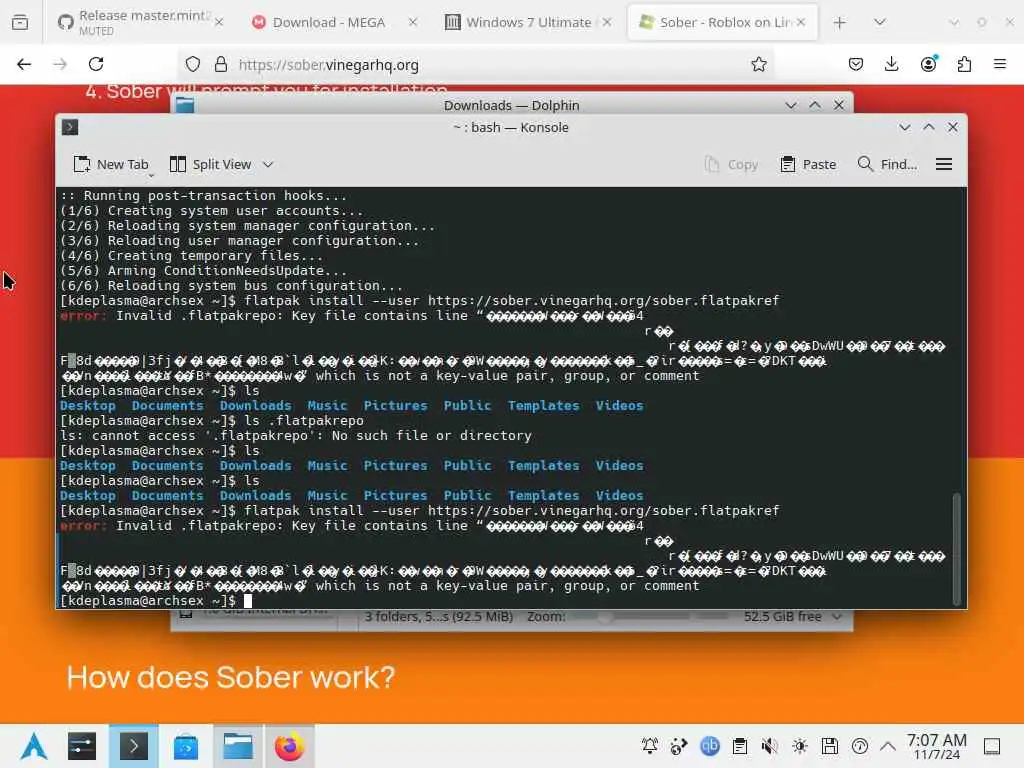Click Dolphin's titlebar dropdown chevron

pyautogui.click(x=791, y=105)
